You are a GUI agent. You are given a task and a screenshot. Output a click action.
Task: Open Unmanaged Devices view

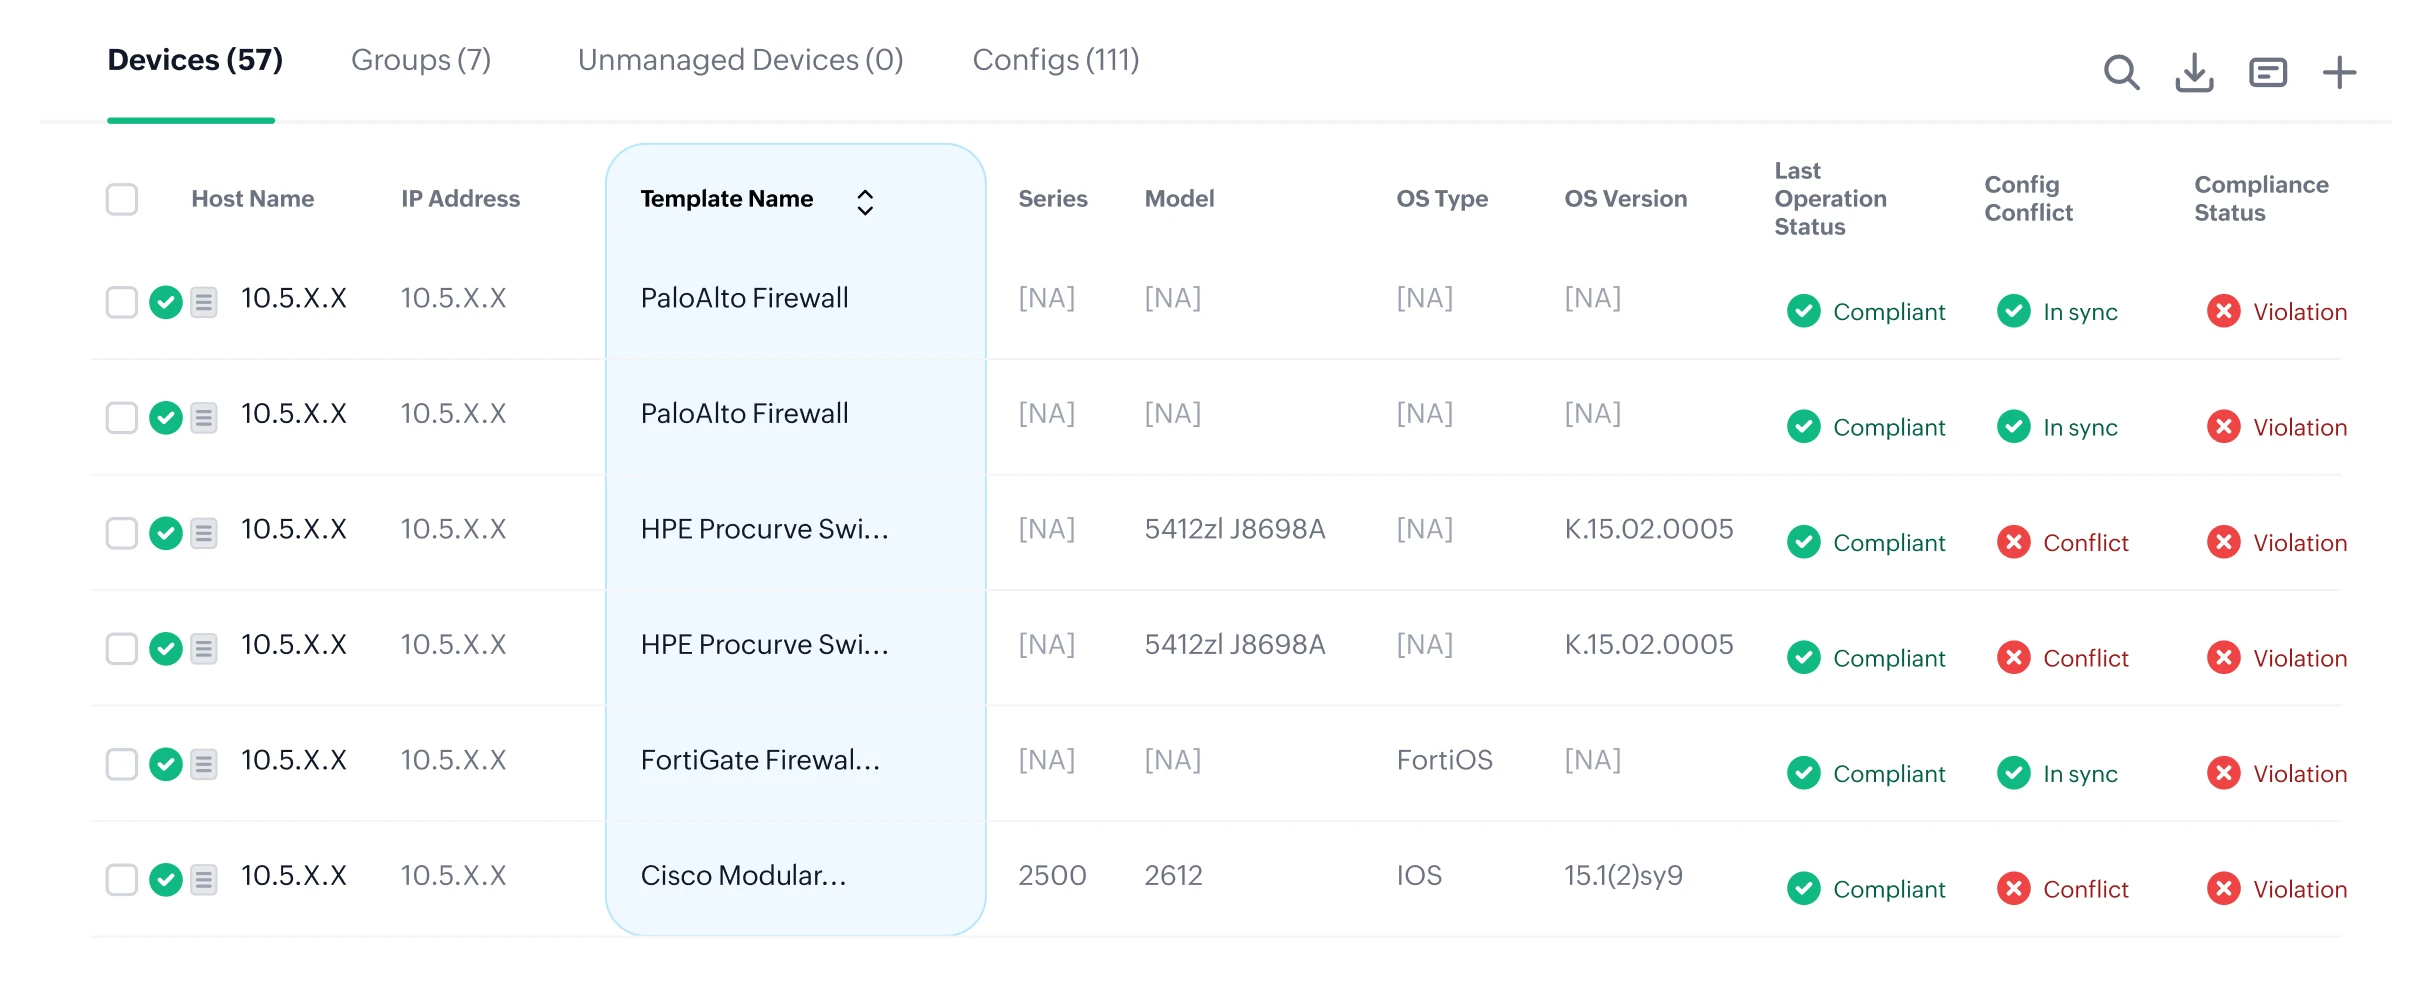pyautogui.click(x=740, y=60)
